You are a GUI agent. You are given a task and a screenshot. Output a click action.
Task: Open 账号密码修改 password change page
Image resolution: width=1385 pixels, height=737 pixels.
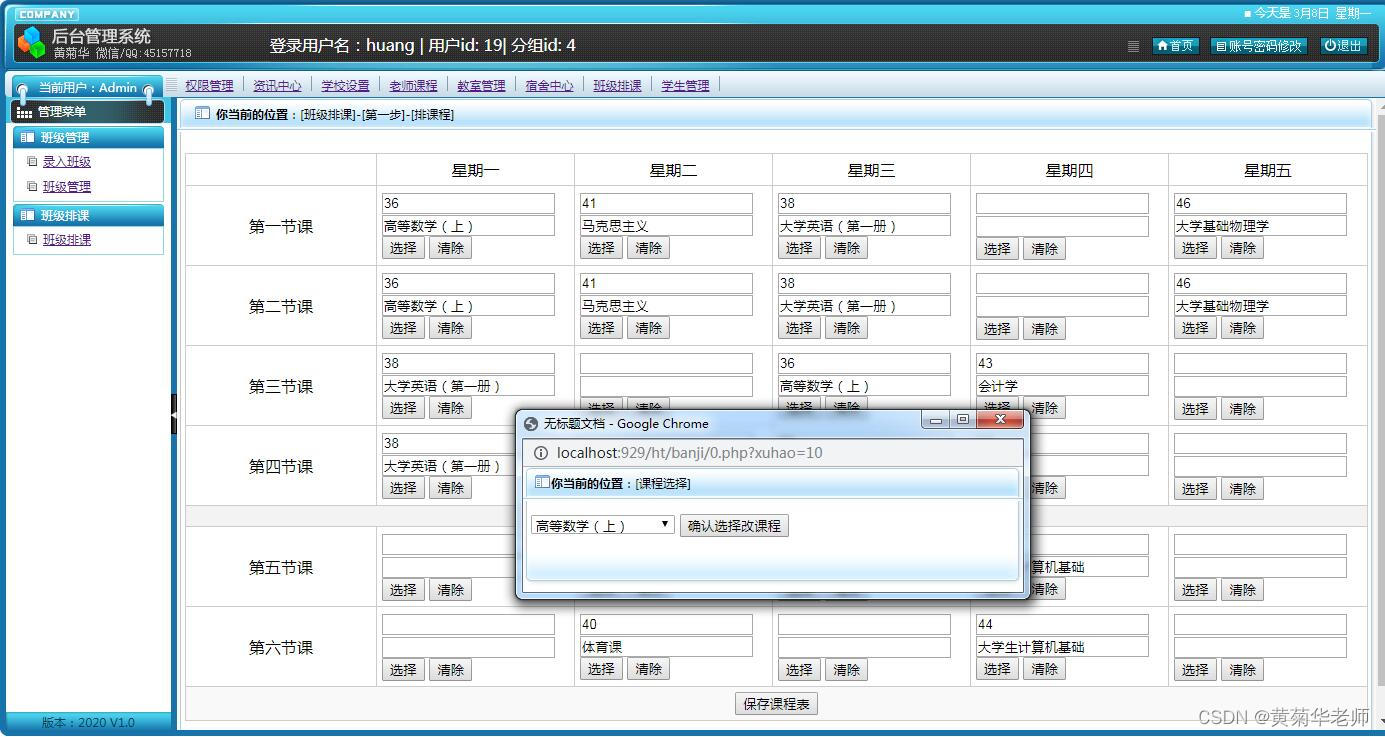(1258, 45)
